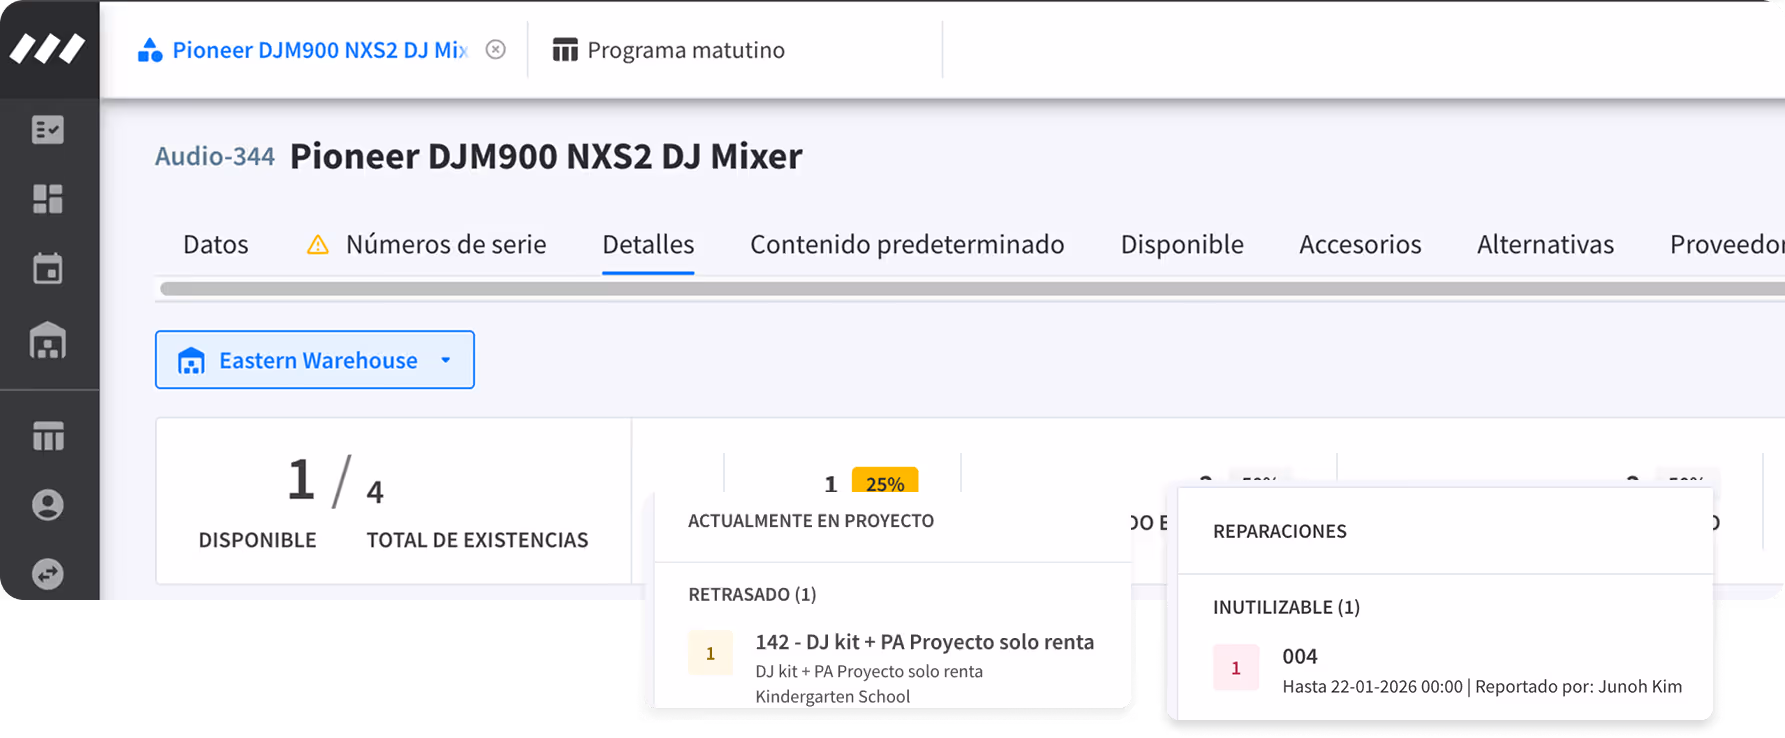Open the Alternativas tab

tap(1545, 244)
